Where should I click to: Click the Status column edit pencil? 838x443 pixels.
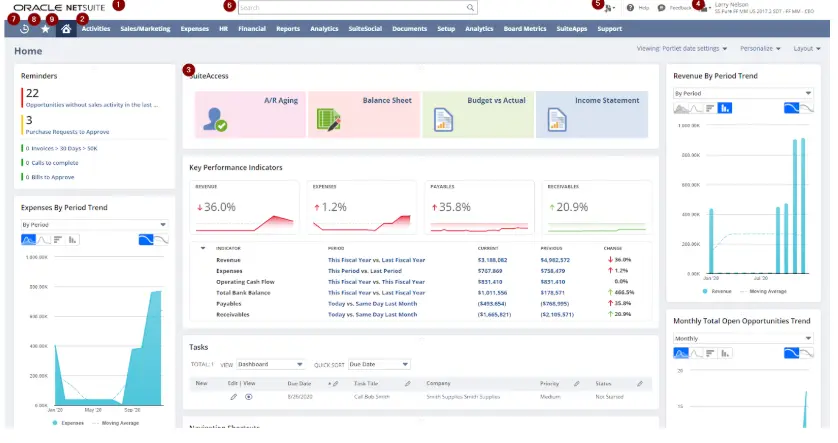[x=640, y=384]
